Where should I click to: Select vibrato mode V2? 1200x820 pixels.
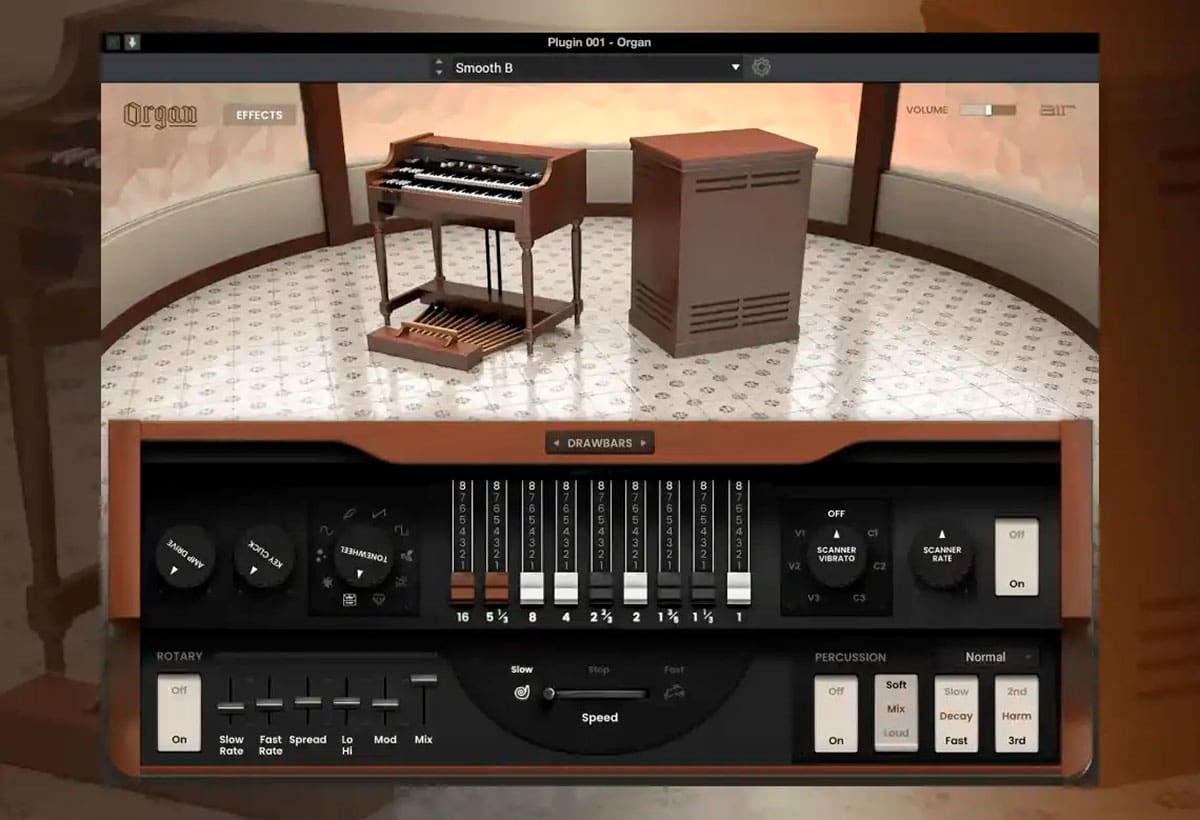coord(794,566)
